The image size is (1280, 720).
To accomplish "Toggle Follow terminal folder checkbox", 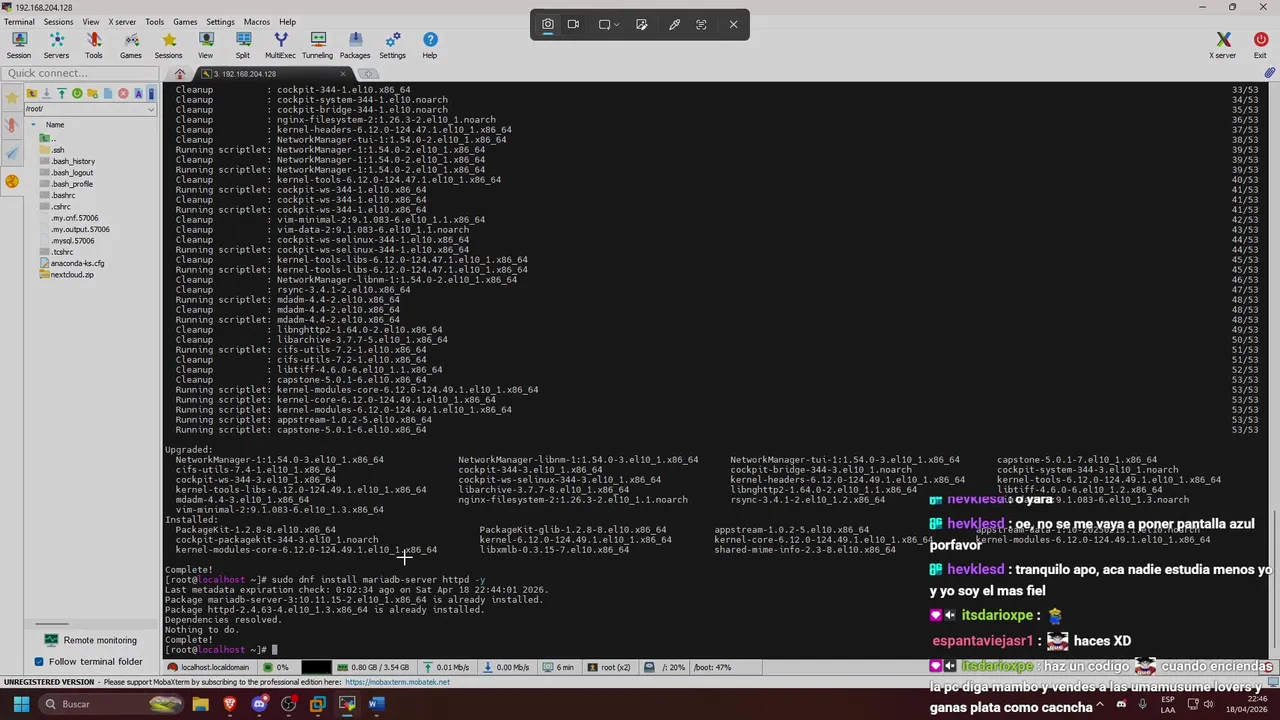I will [39, 661].
